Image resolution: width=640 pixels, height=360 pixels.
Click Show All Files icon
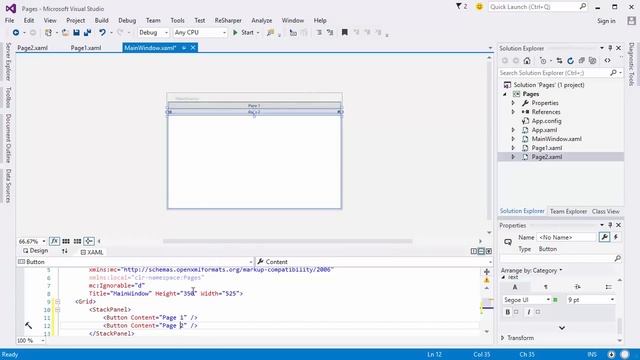[x=593, y=60]
